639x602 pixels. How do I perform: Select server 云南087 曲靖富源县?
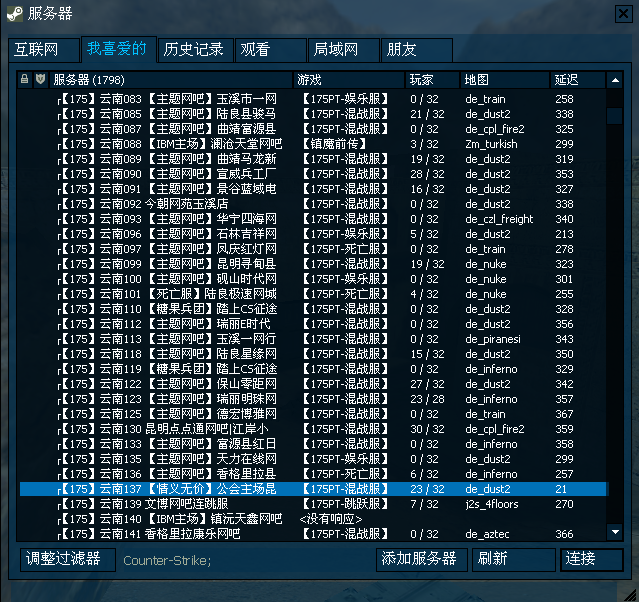pos(313,129)
